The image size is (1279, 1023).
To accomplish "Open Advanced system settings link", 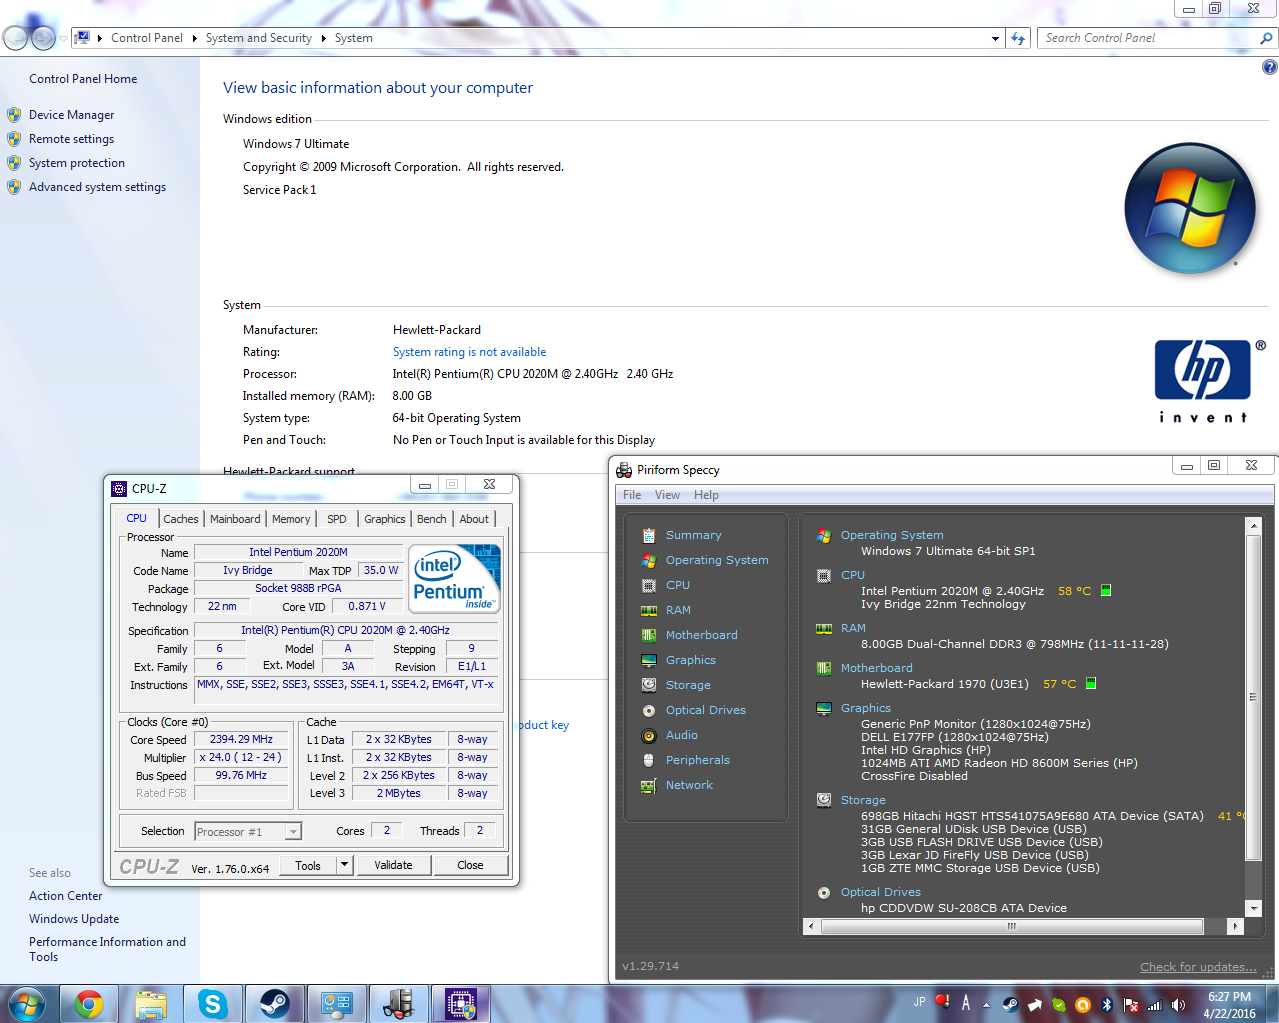I will point(97,187).
